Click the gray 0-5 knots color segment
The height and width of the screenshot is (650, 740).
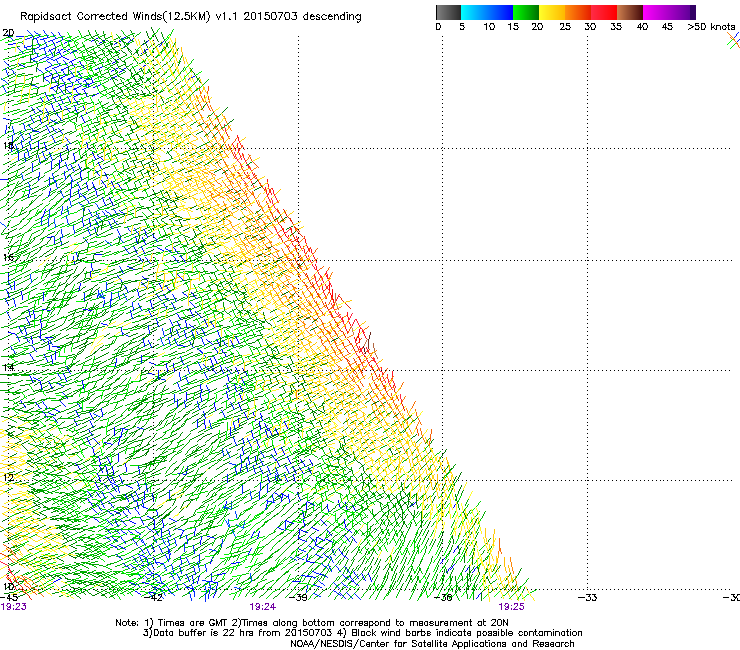(x=448, y=12)
